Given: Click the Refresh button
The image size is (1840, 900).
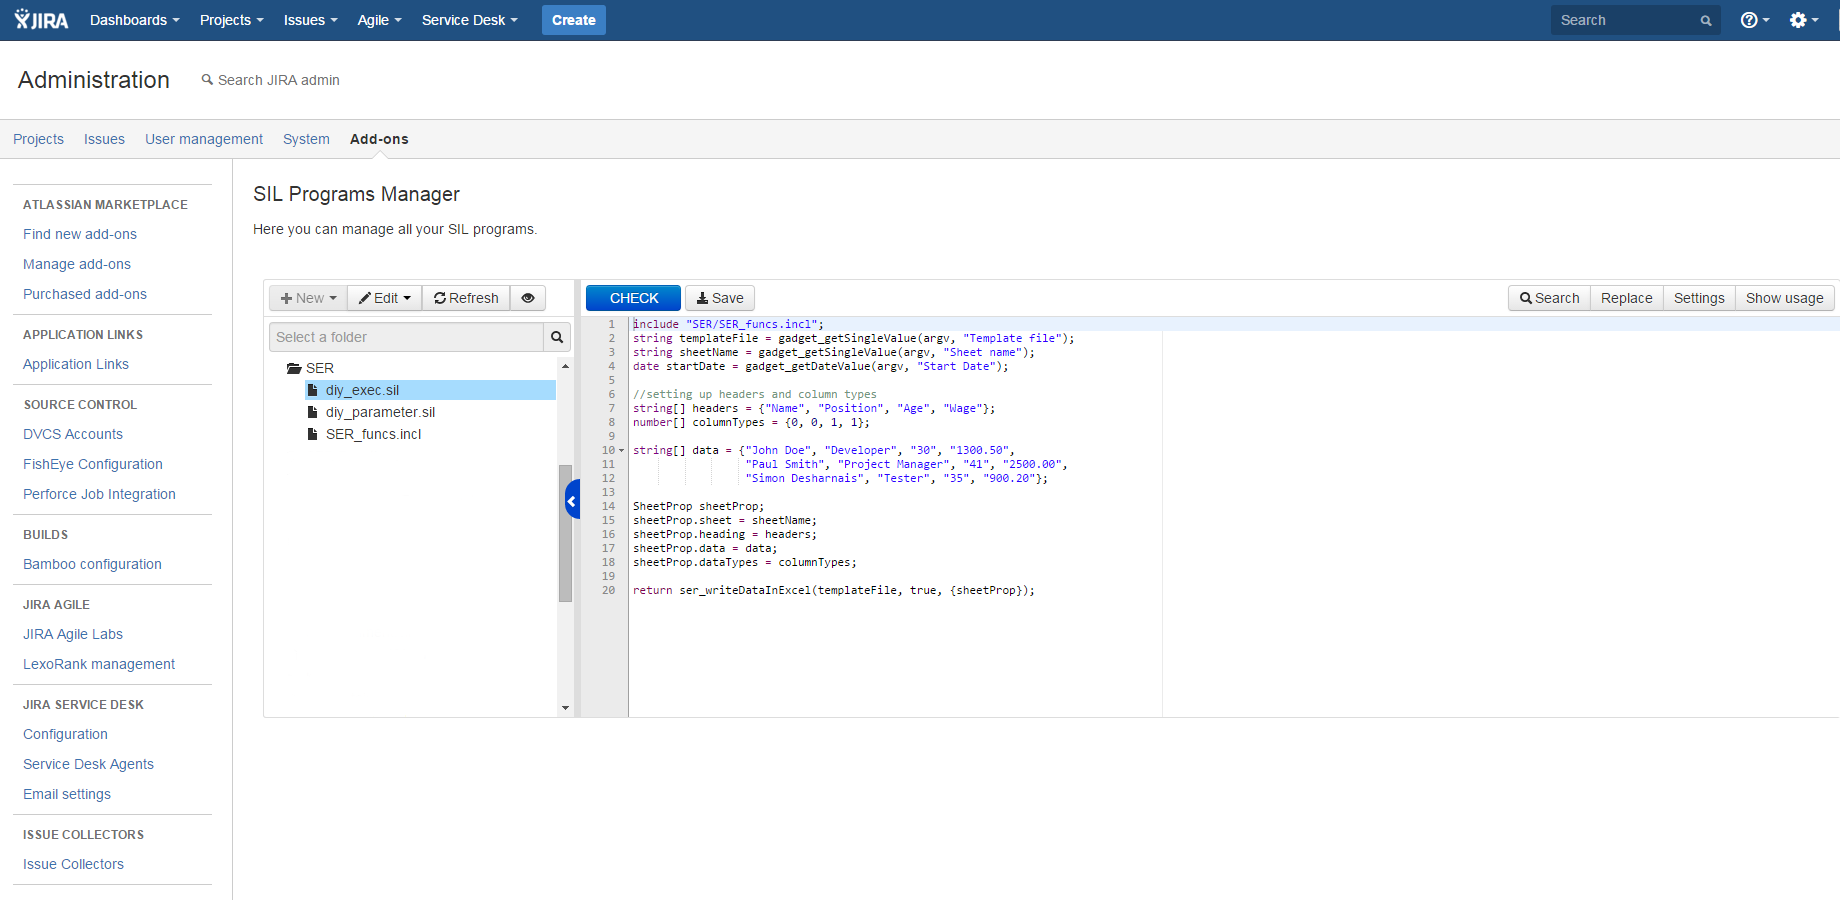Looking at the screenshot, I should [466, 298].
